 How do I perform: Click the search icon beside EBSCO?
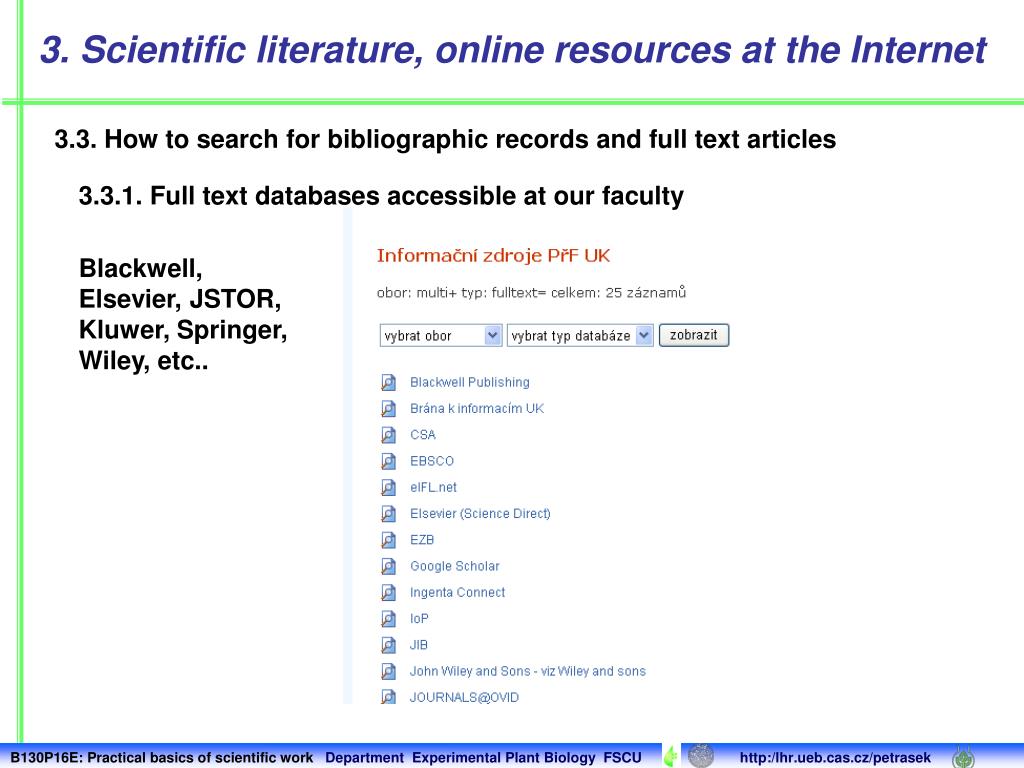click(389, 461)
